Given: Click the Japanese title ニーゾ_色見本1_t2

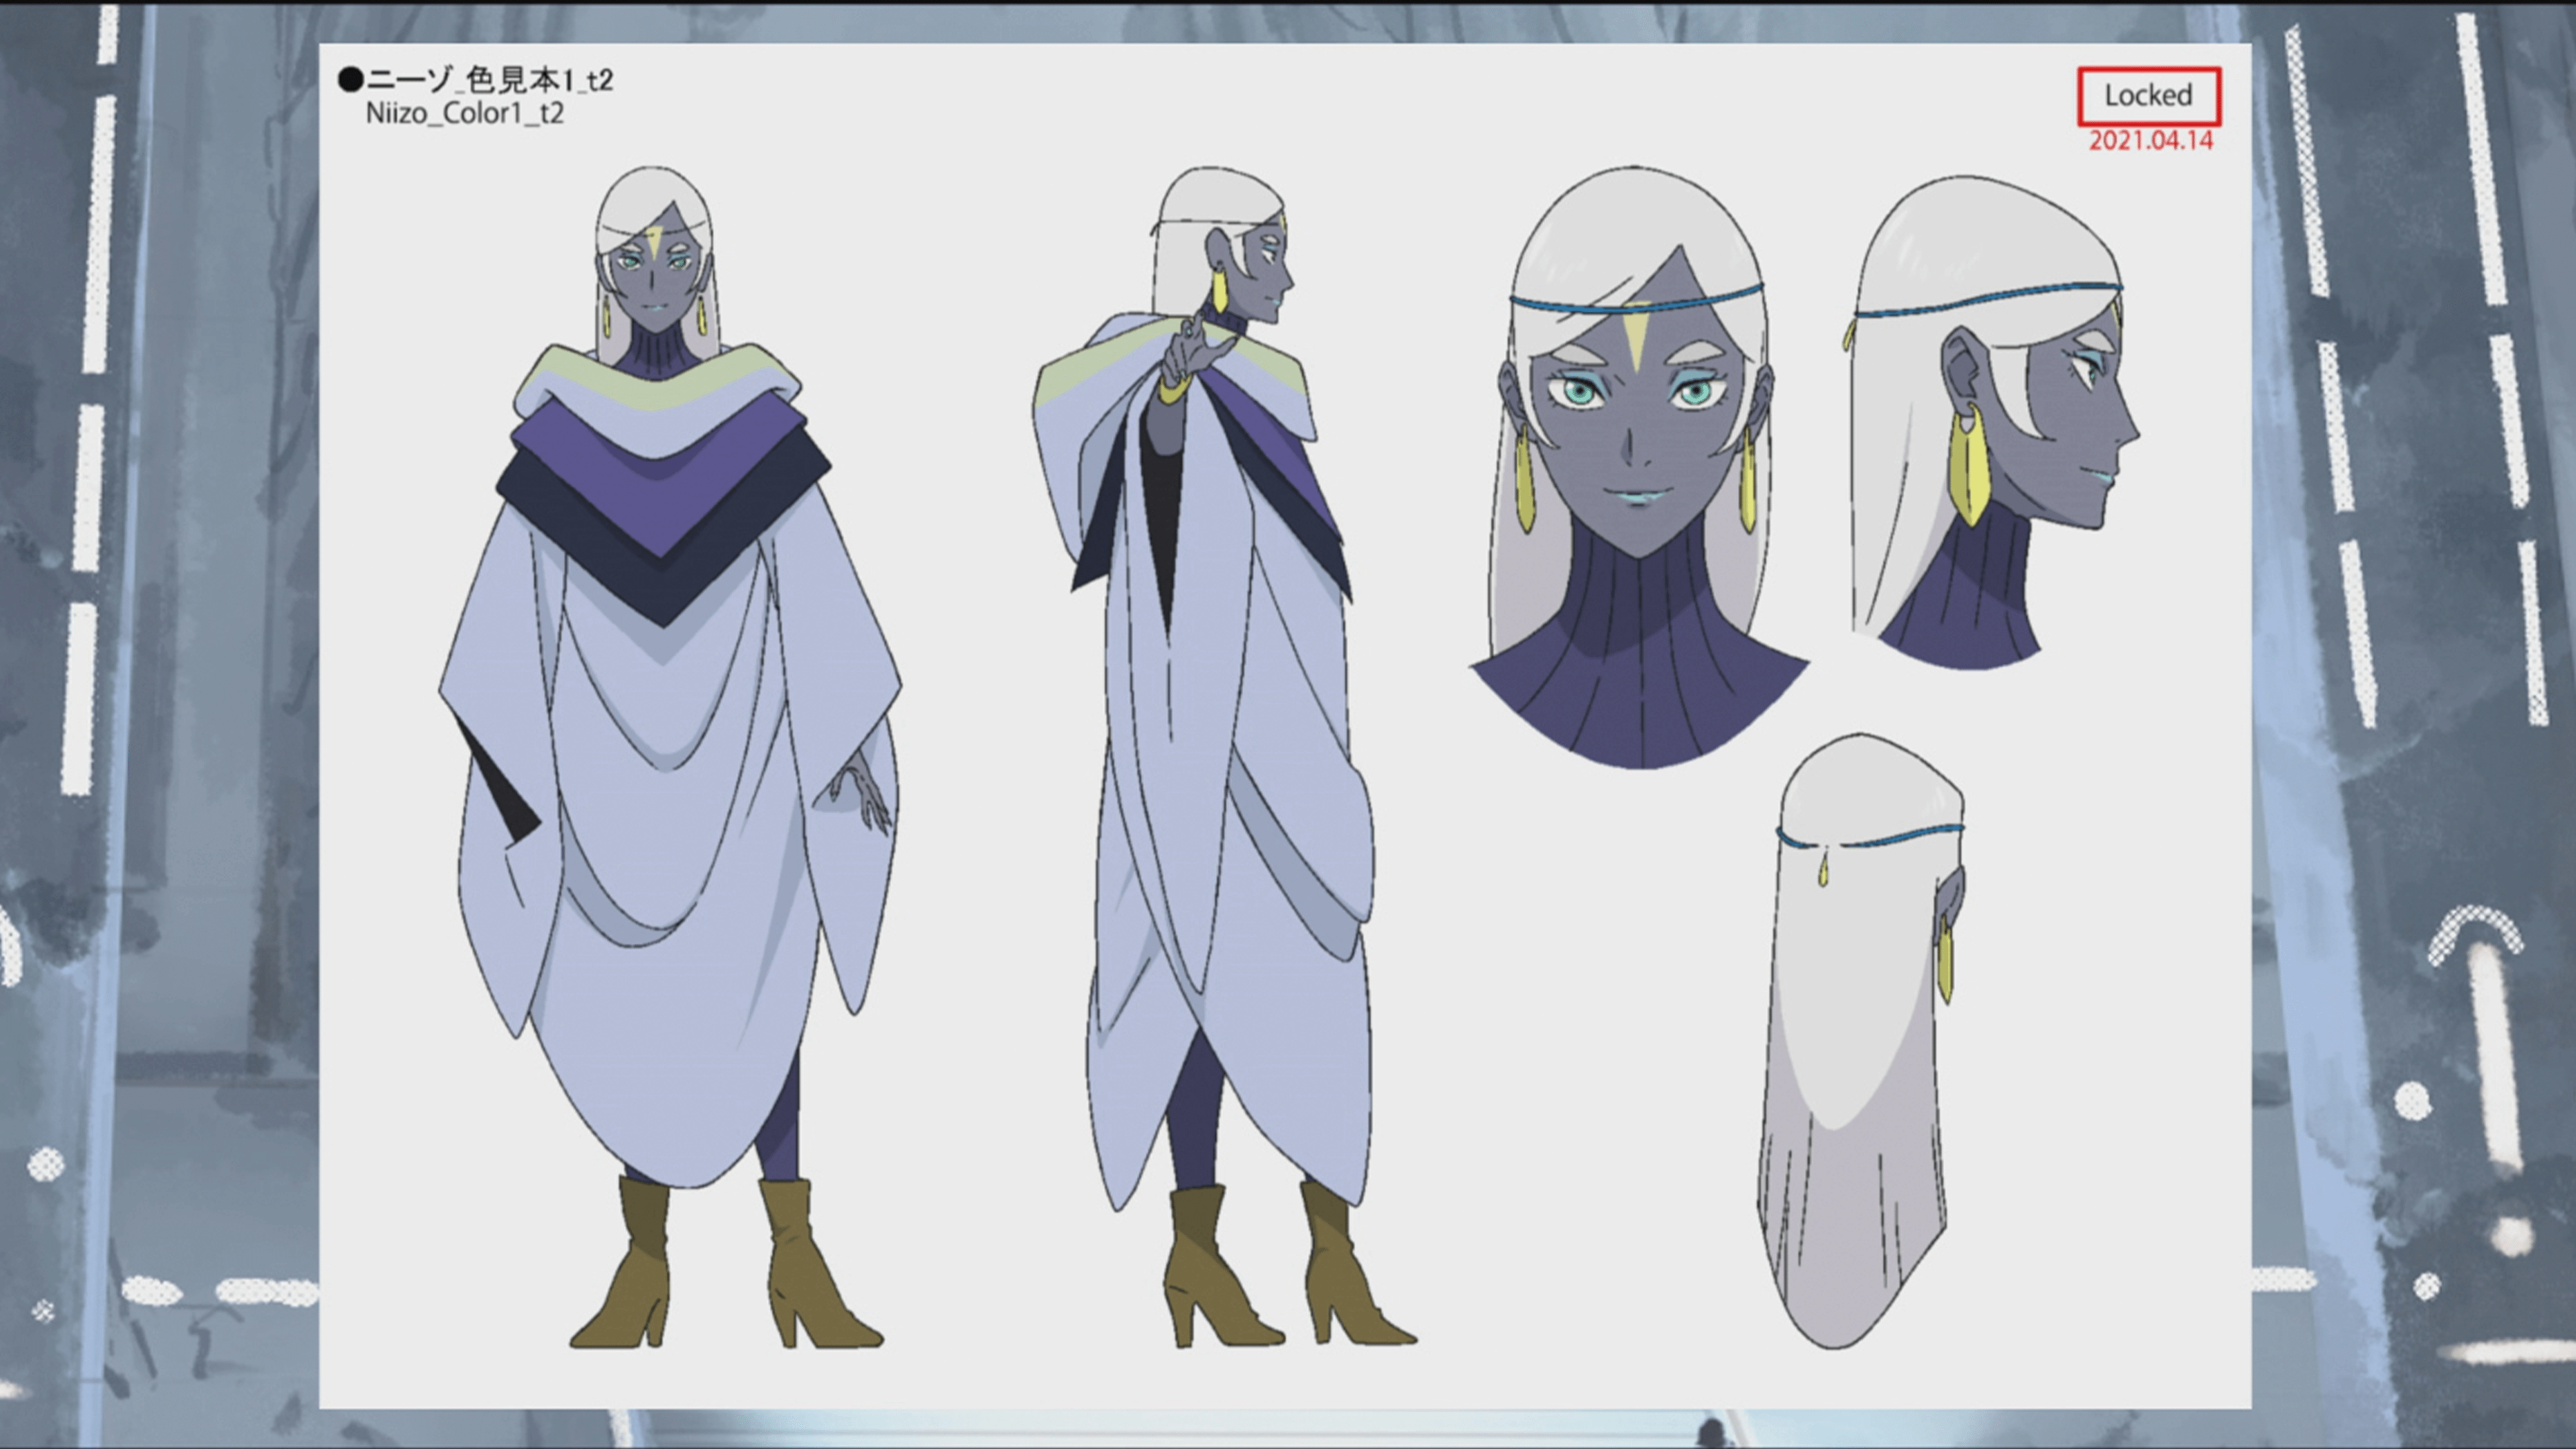Looking at the screenshot, I should (x=489, y=79).
